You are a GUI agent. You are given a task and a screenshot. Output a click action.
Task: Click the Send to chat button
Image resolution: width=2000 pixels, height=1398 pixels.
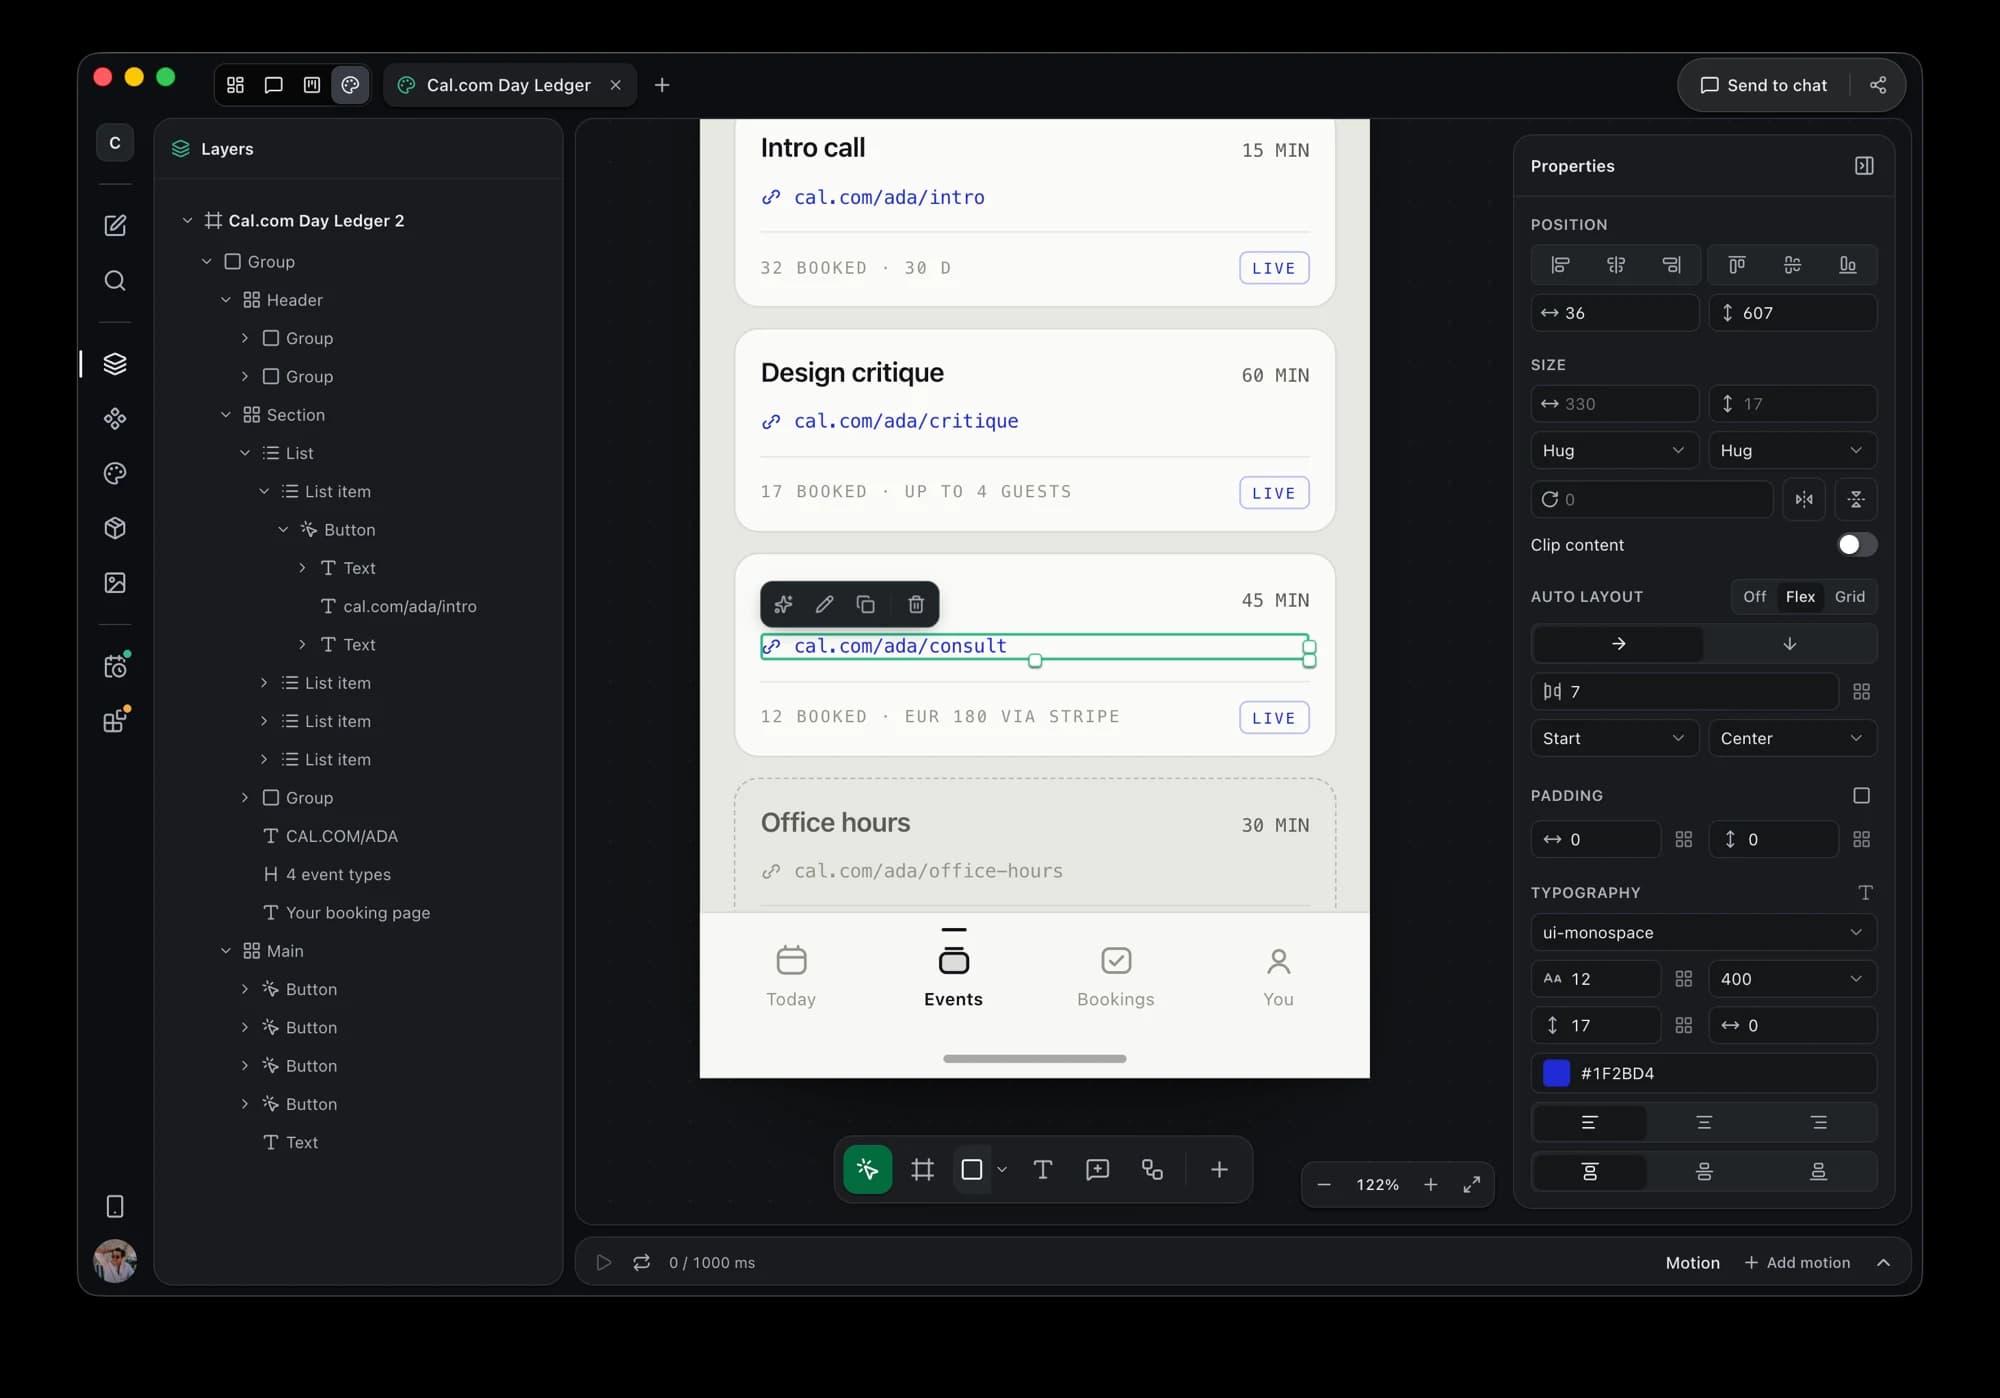pos(1764,85)
